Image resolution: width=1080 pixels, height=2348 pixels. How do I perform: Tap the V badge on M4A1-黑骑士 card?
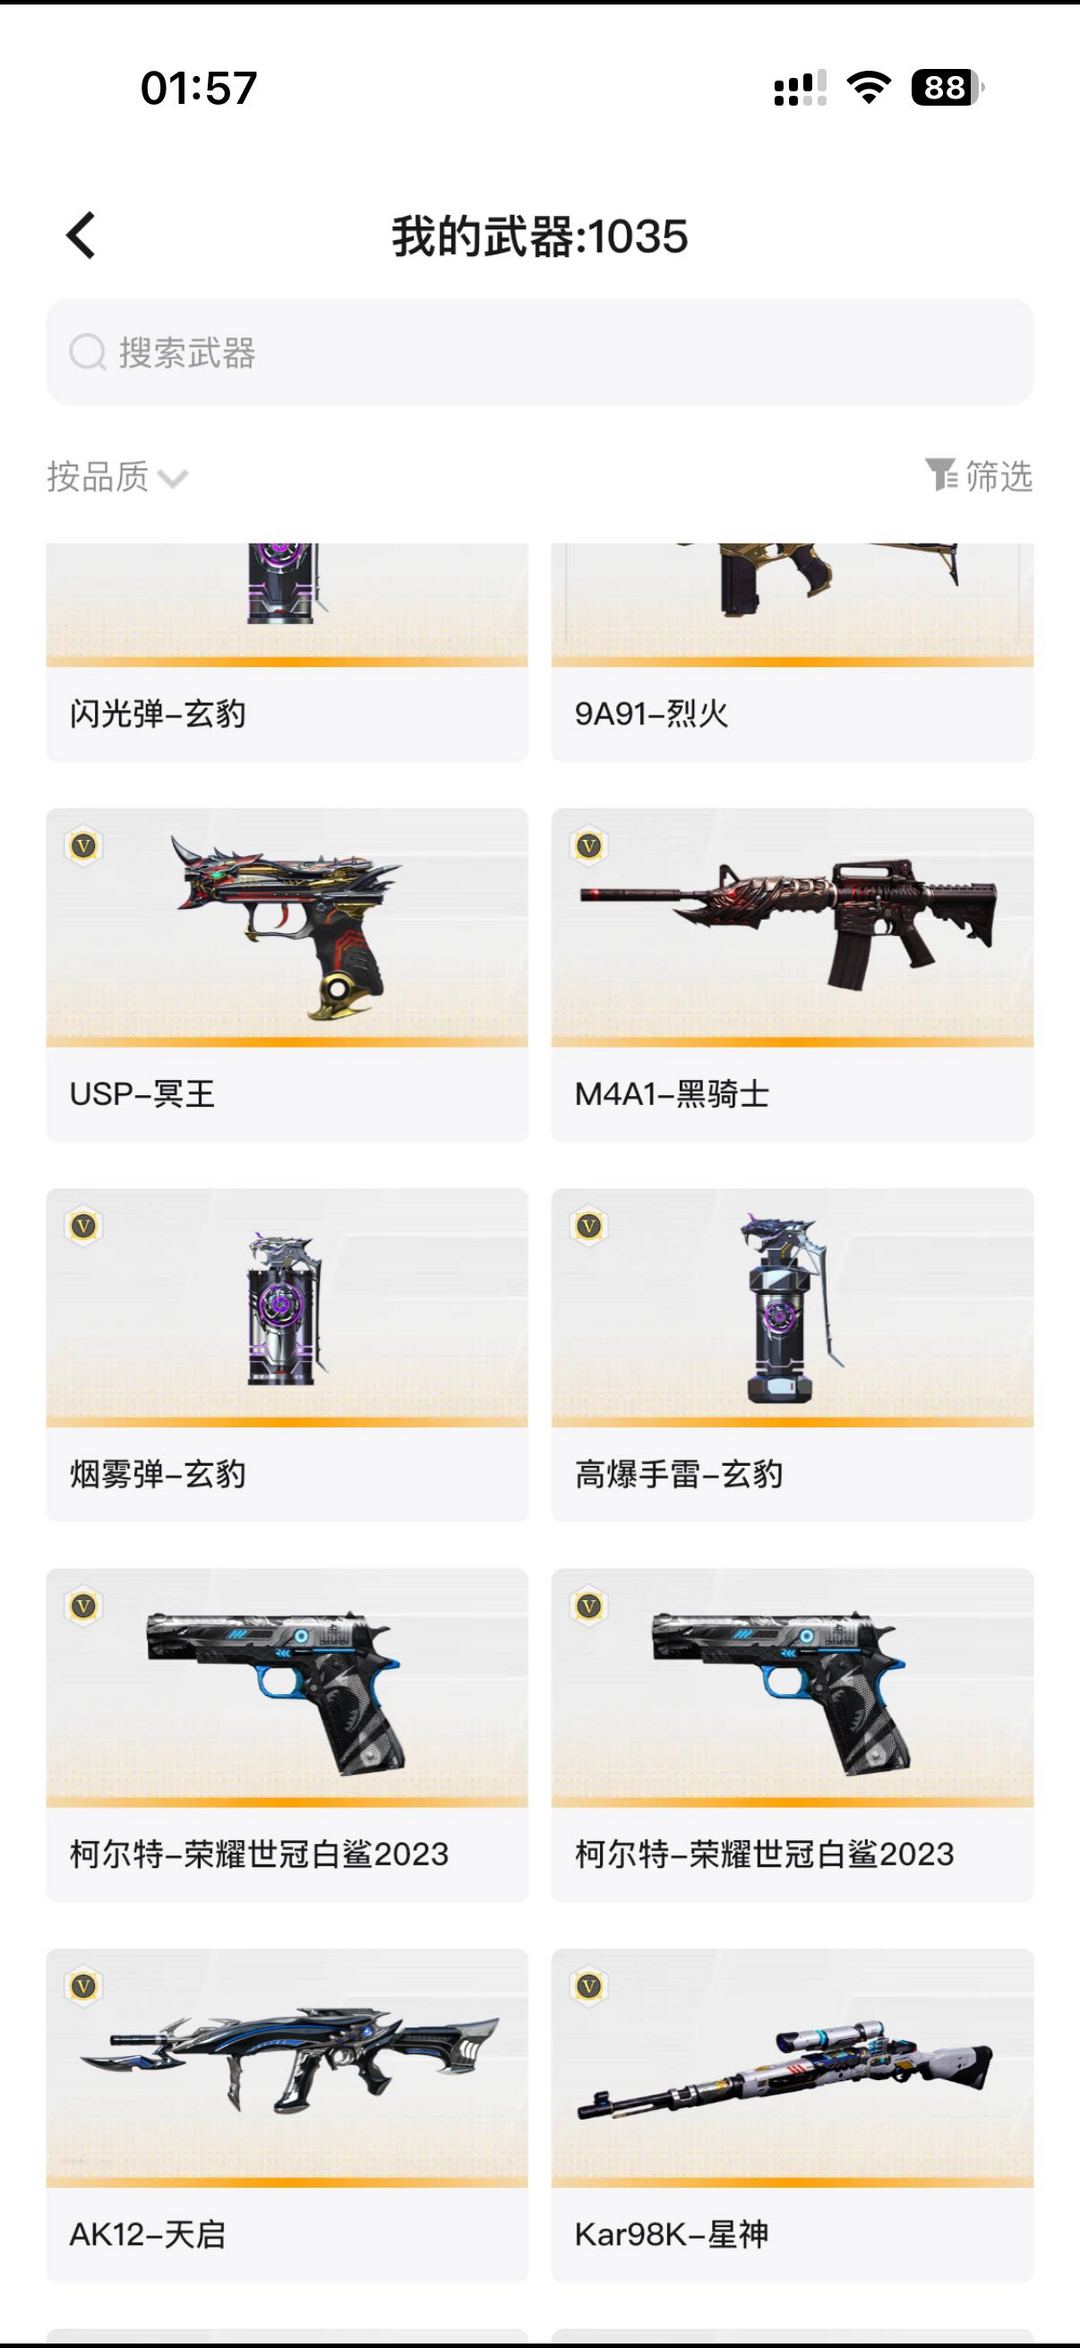point(589,847)
